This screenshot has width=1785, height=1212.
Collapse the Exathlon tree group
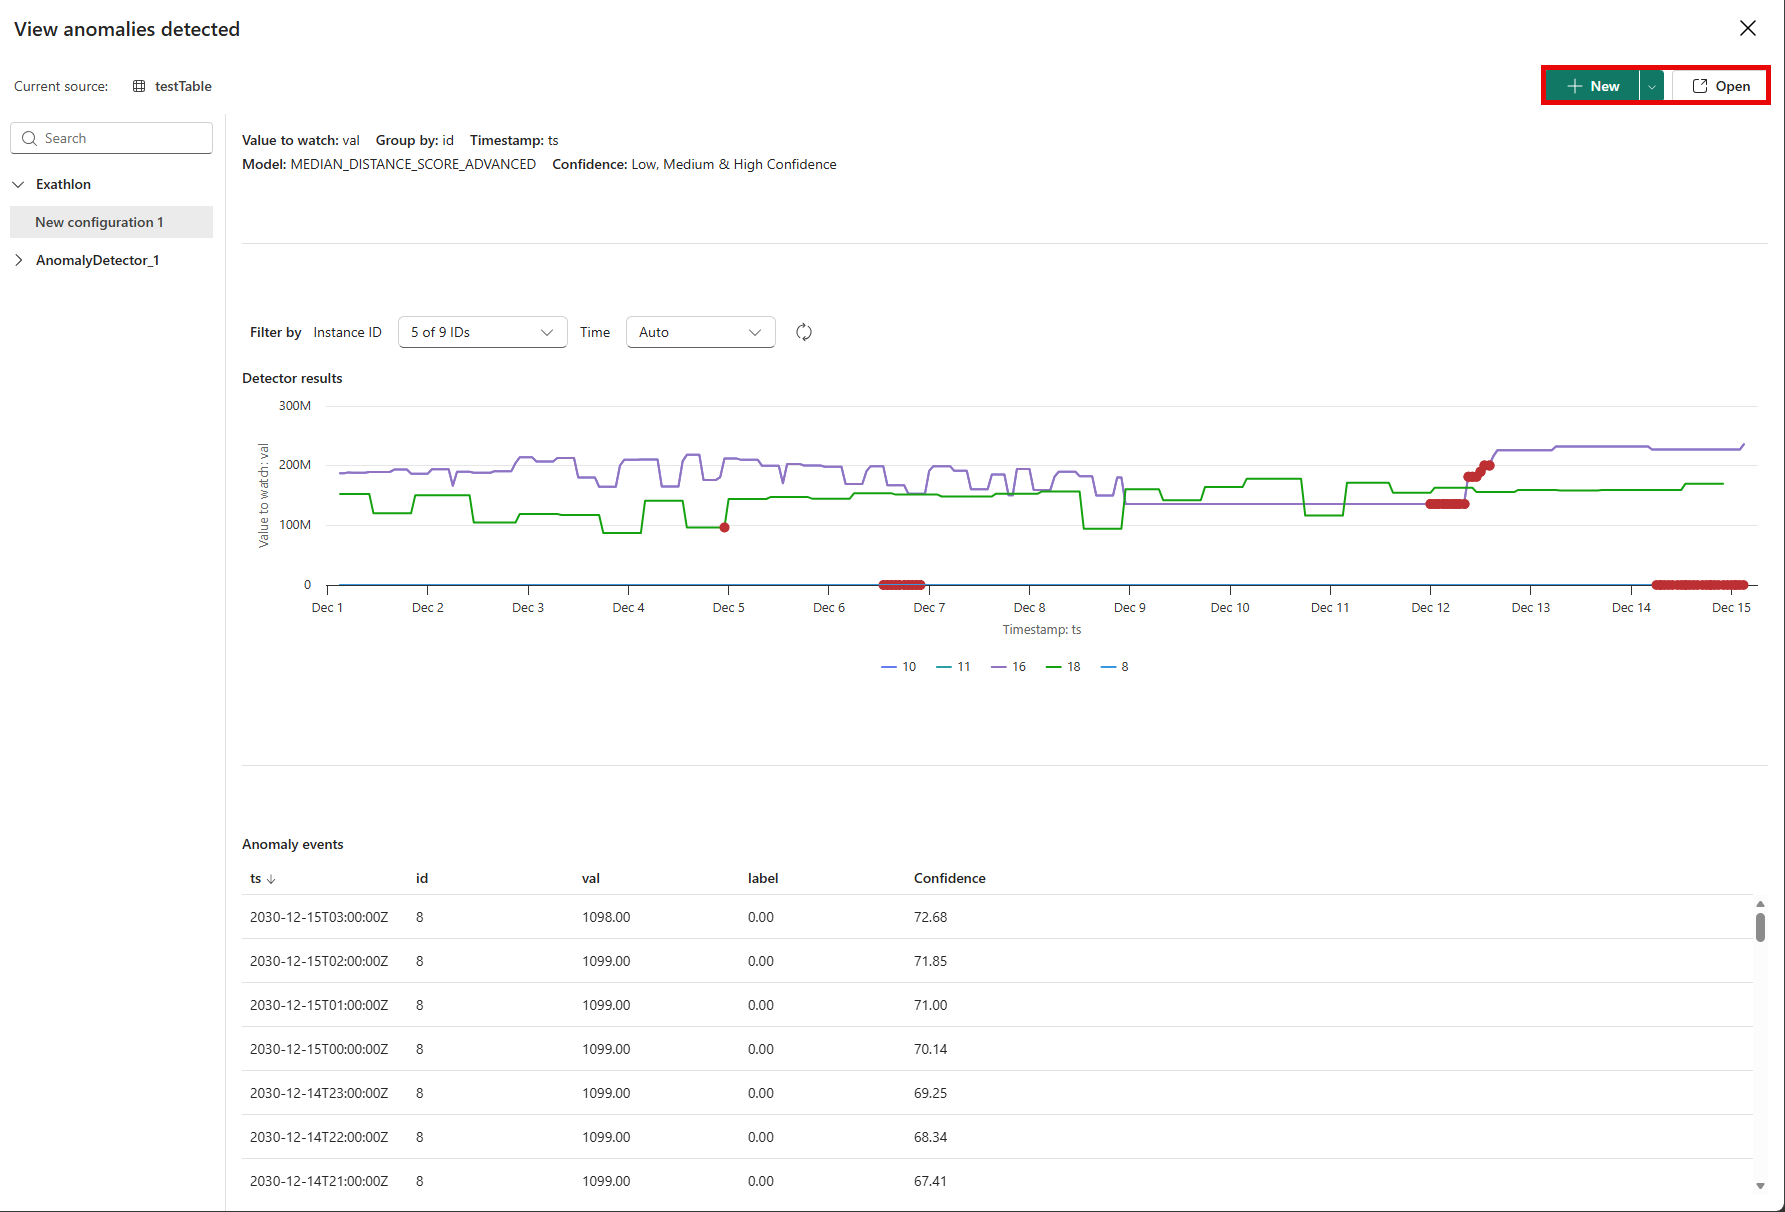pyautogui.click(x=19, y=184)
